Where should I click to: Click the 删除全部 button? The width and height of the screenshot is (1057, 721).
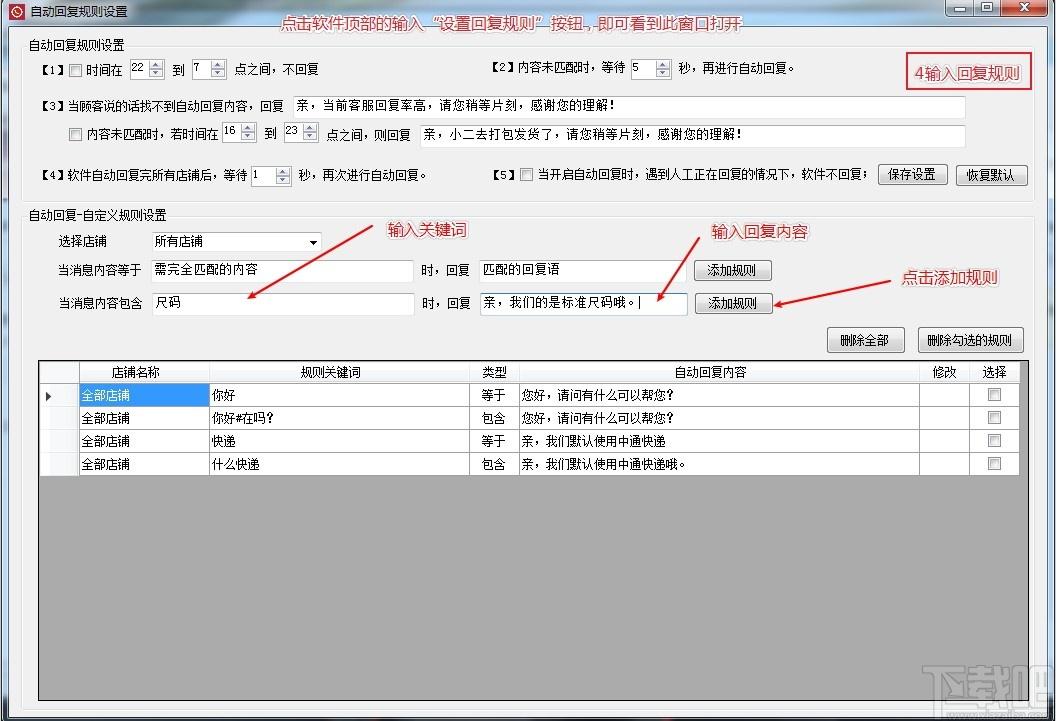pos(865,340)
